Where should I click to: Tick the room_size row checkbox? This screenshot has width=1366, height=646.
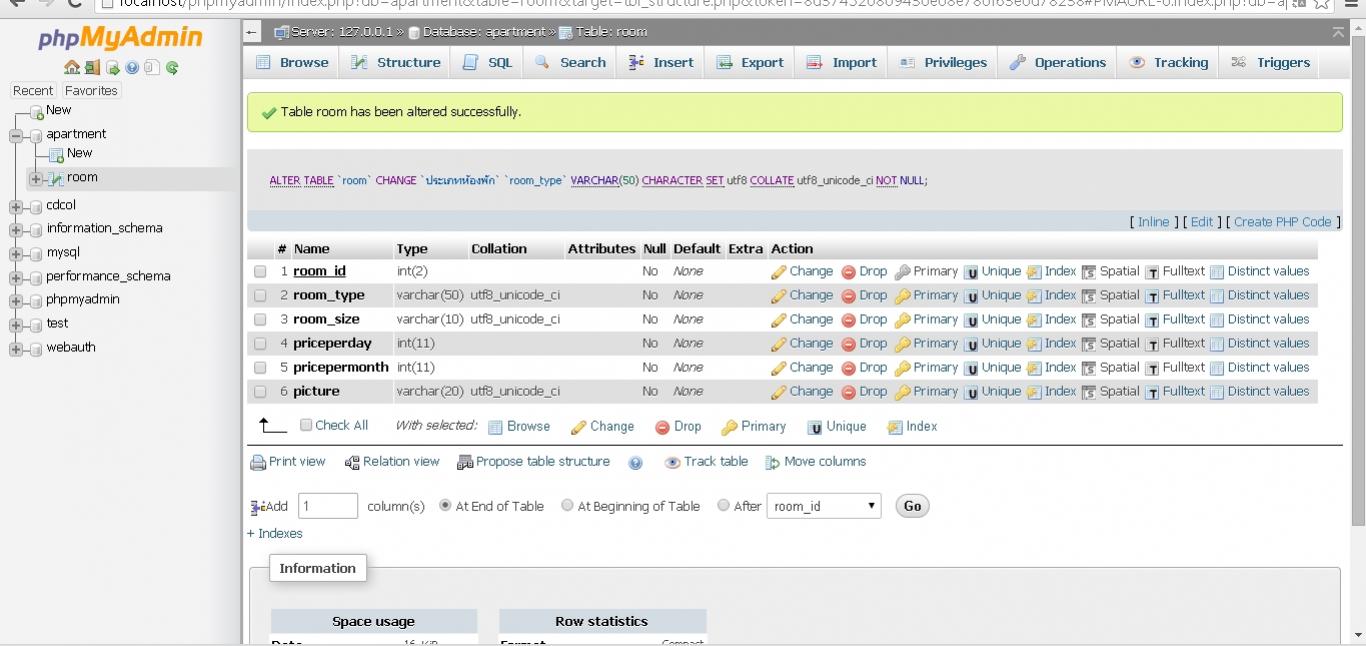point(260,319)
